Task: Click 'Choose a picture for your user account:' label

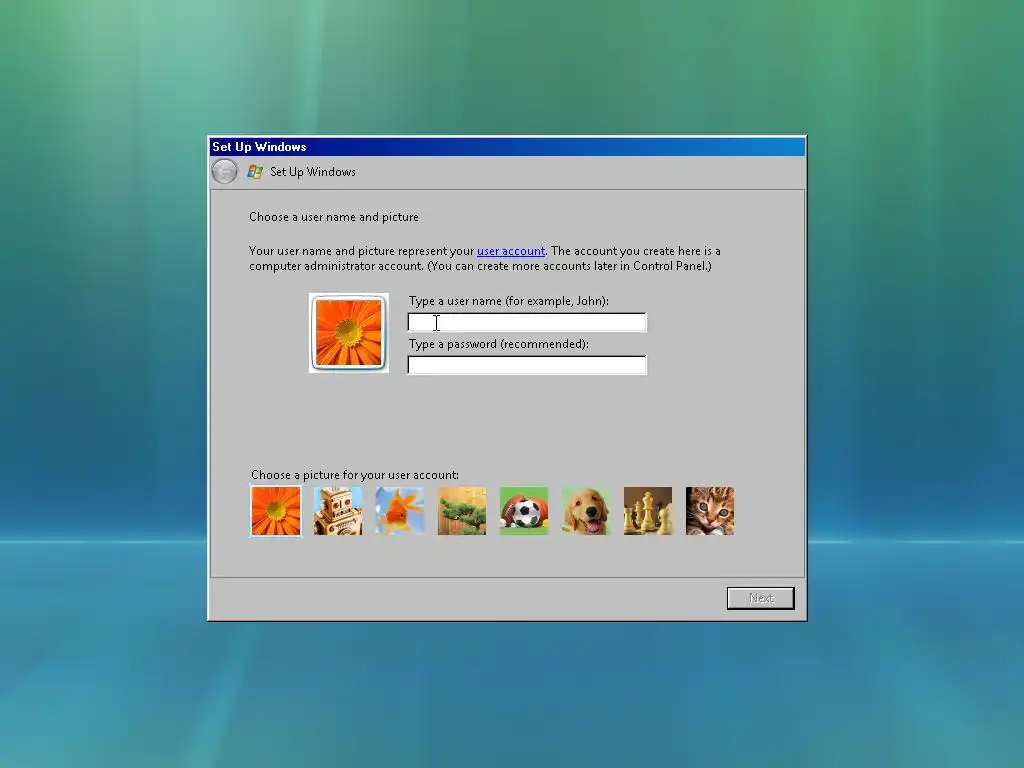Action: click(x=355, y=475)
